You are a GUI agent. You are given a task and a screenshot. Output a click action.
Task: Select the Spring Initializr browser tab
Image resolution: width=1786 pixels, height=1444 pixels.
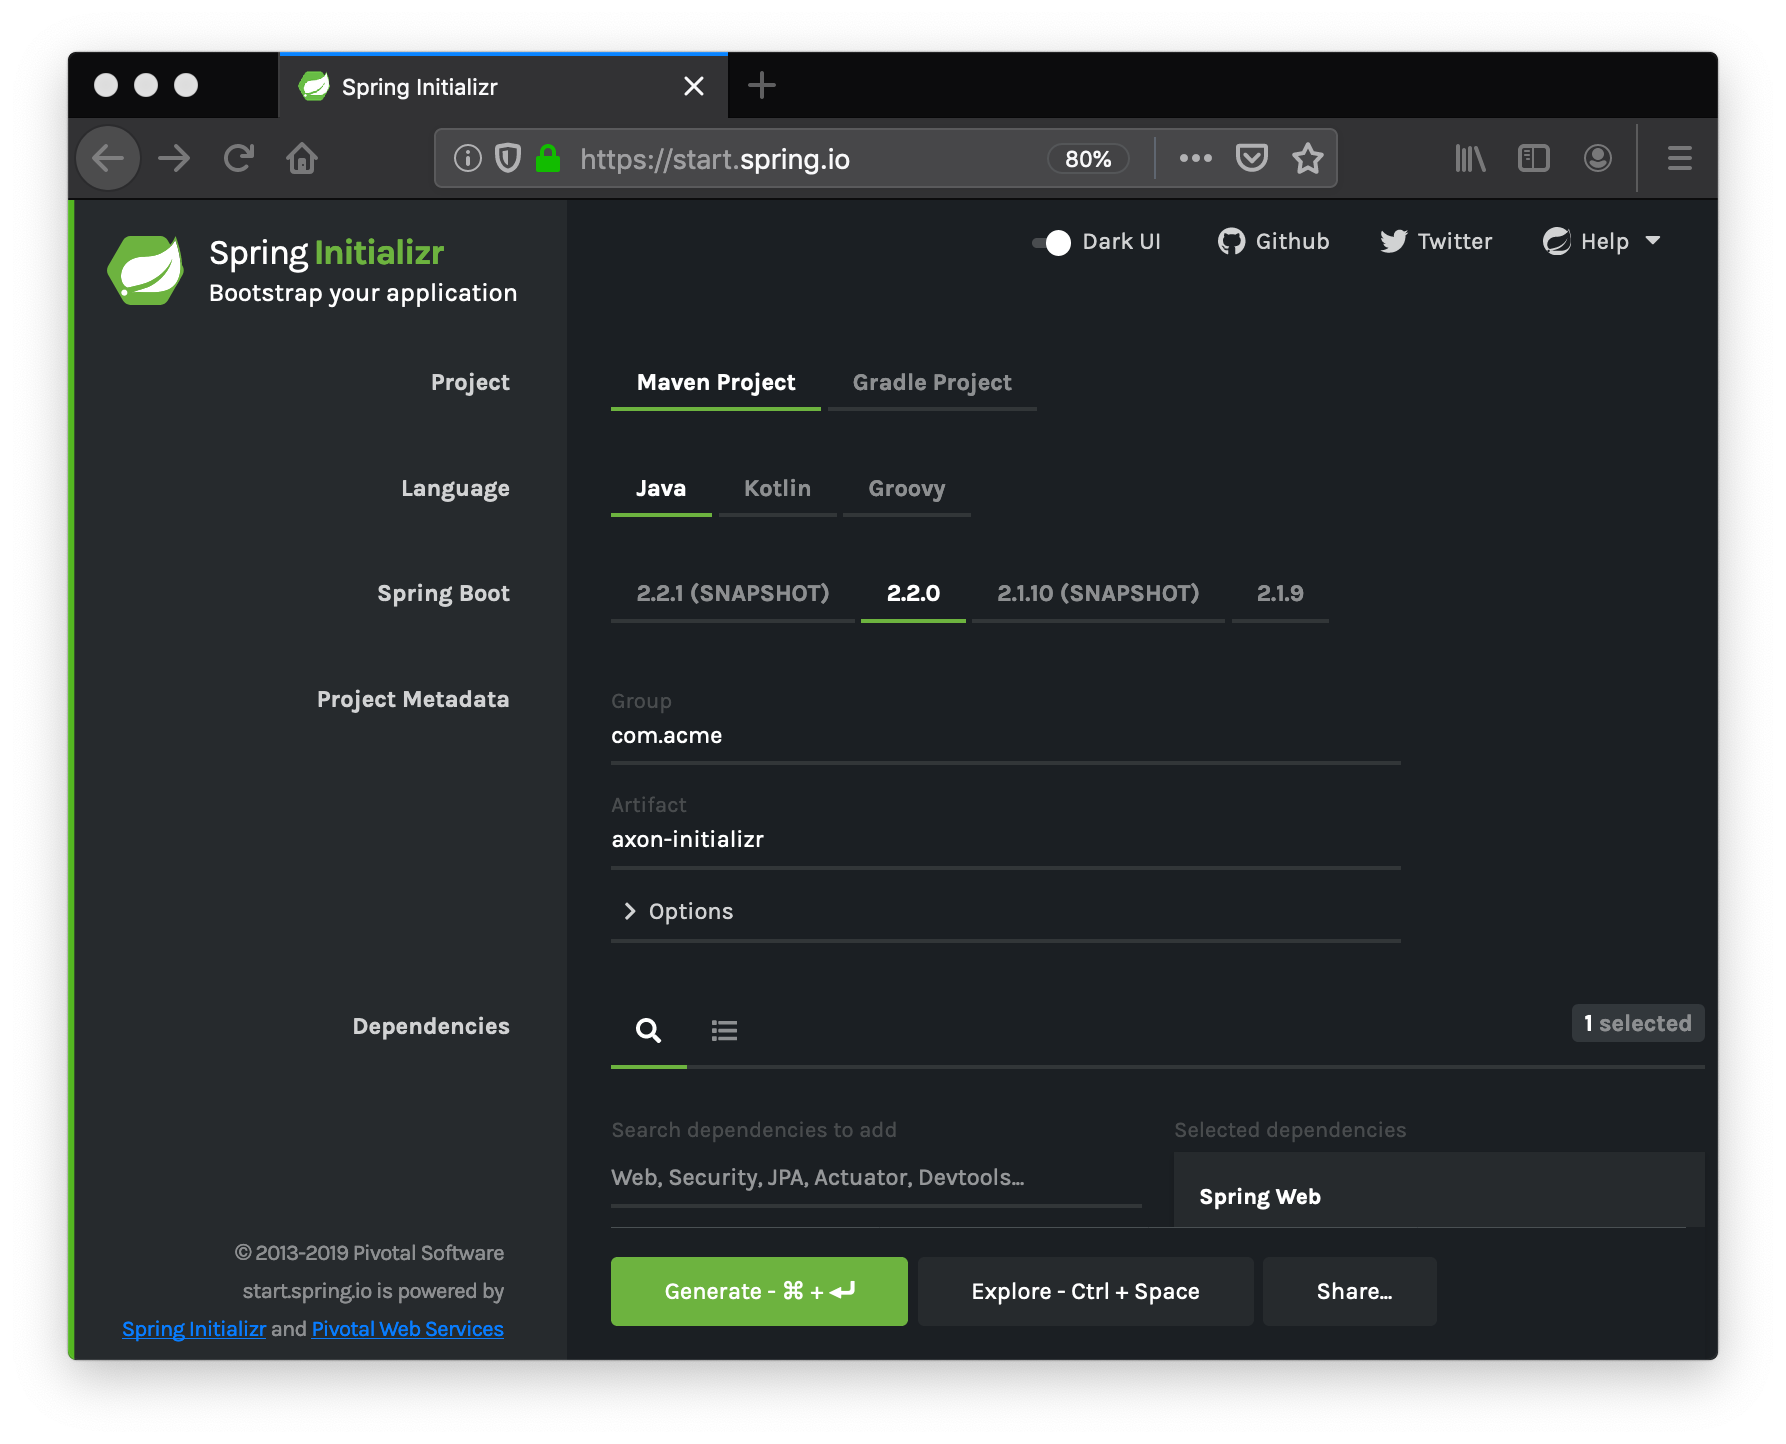[503, 87]
